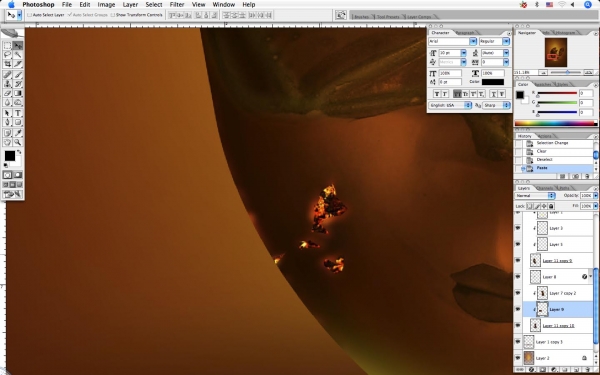This screenshot has height=375, width=600.
Task: Switch to Quick Mask mode
Action: click(18, 175)
